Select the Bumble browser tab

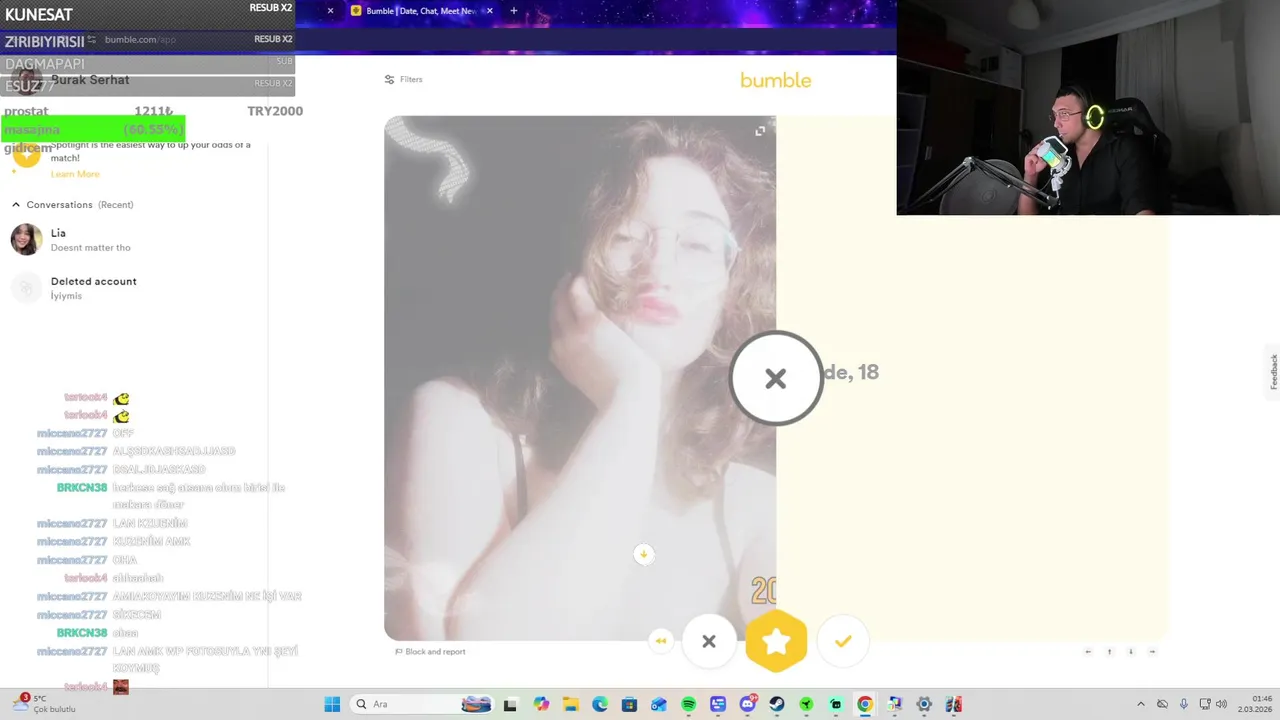(x=420, y=11)
